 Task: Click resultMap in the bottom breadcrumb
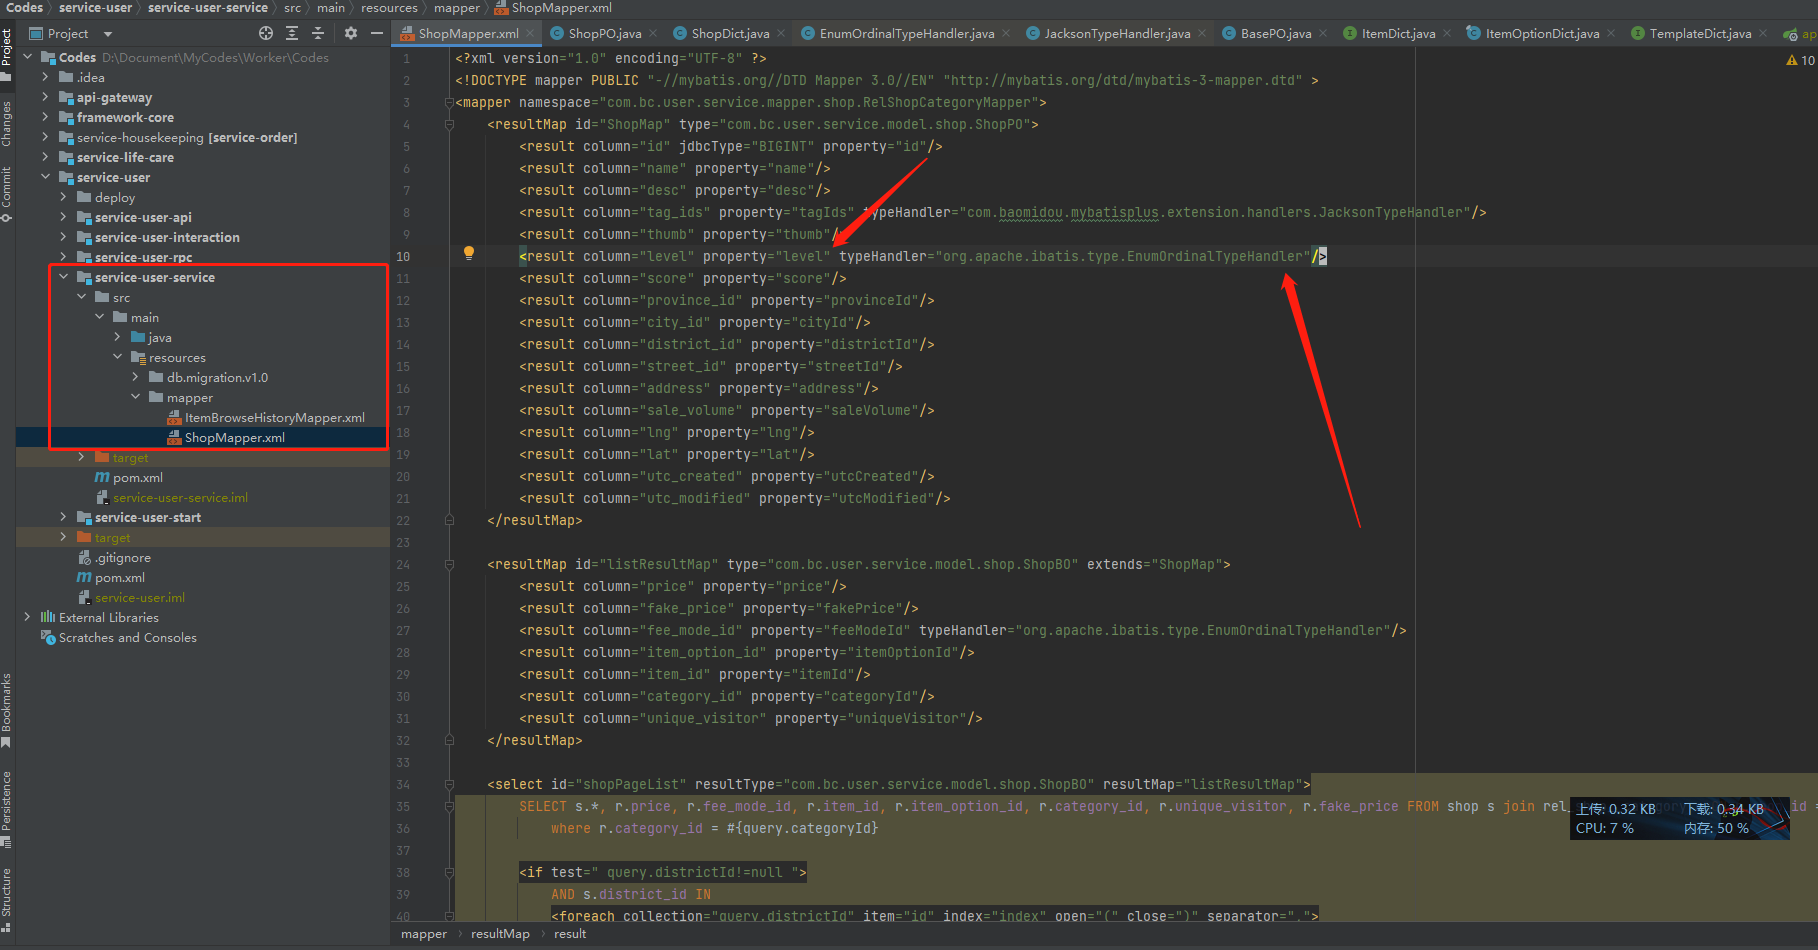coord(500,934)
